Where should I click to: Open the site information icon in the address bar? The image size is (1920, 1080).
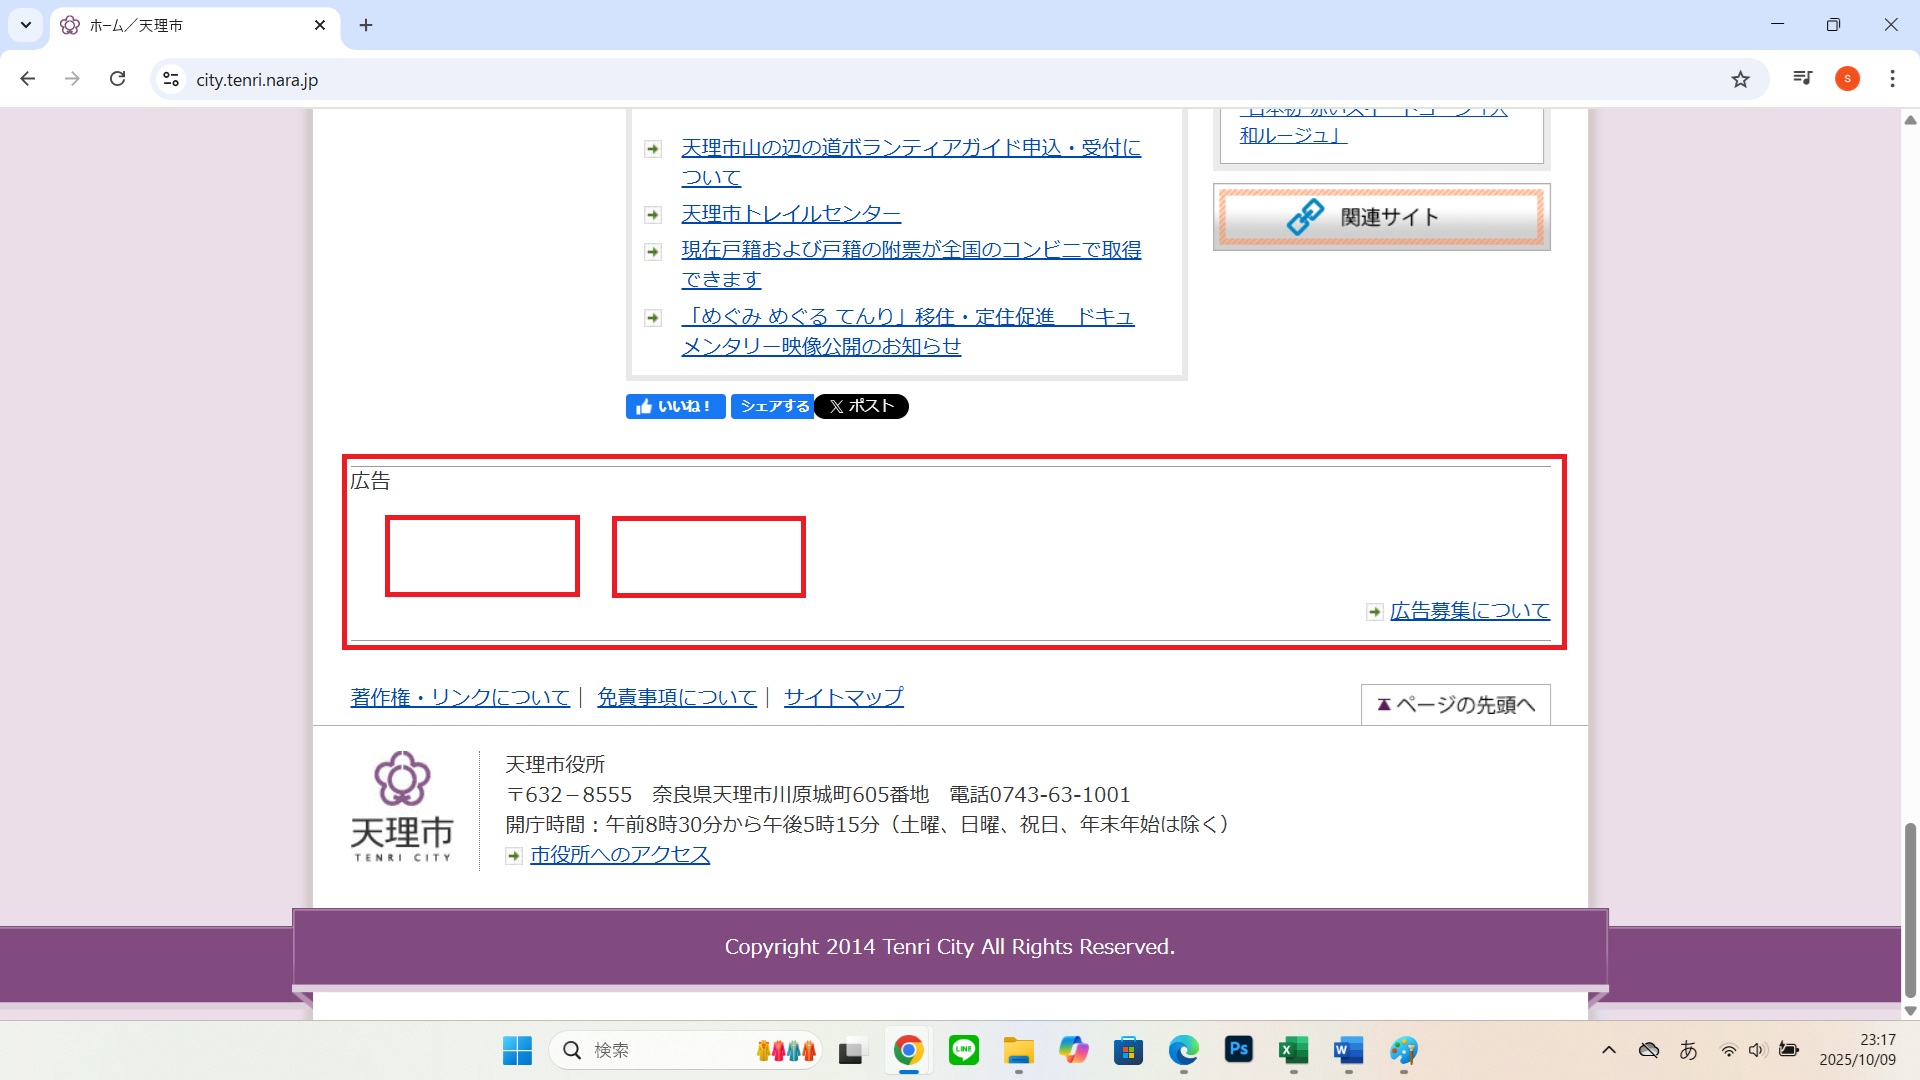(171, 79)
